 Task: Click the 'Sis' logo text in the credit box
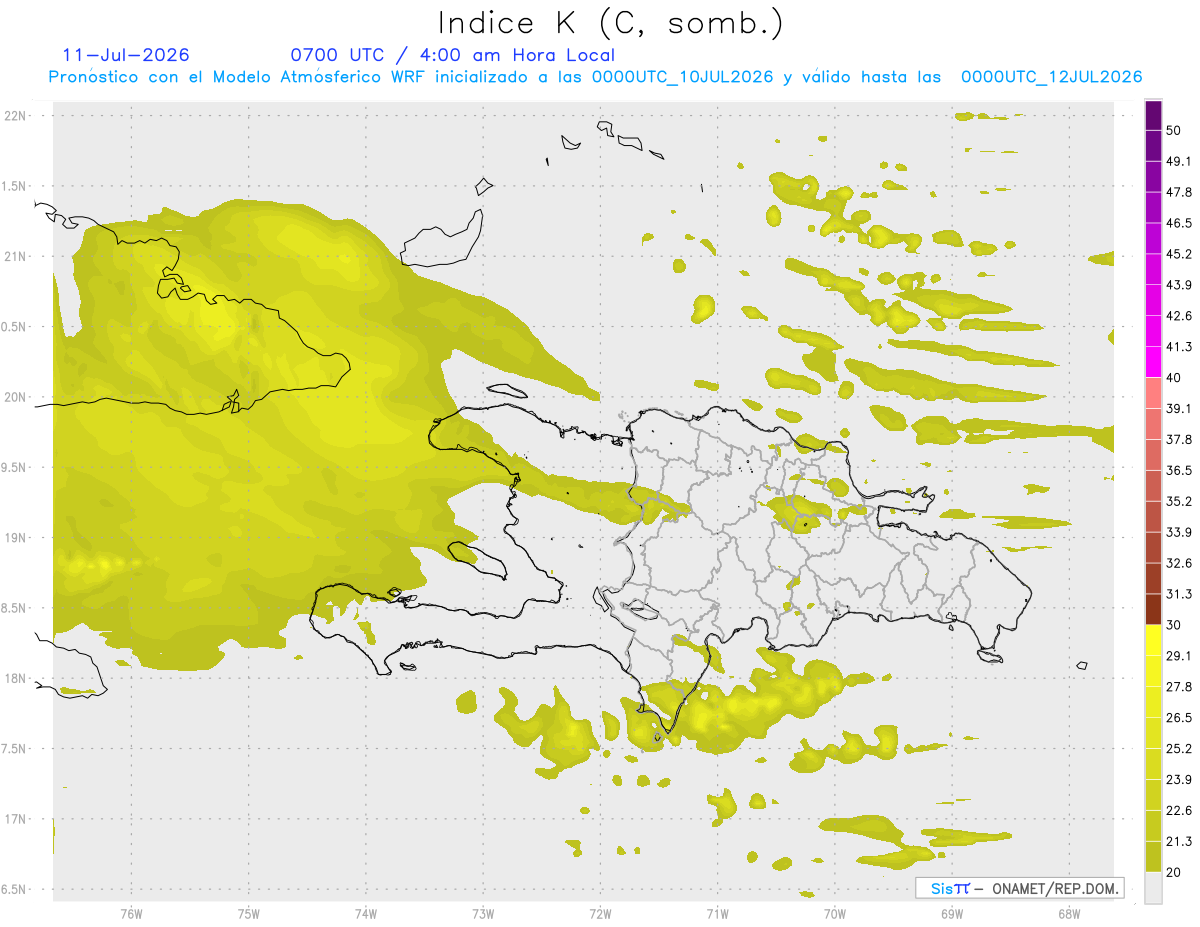[941, 888]
